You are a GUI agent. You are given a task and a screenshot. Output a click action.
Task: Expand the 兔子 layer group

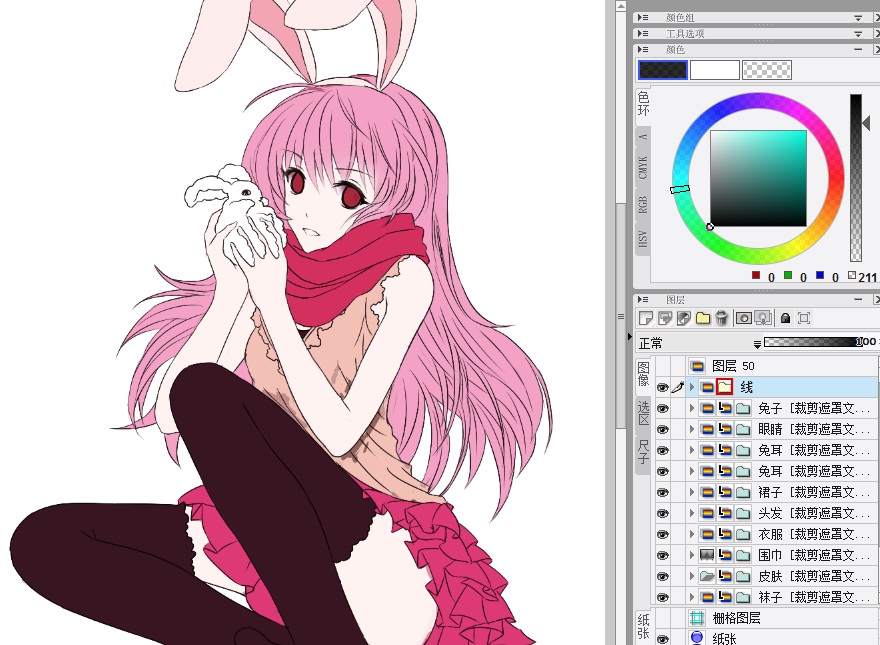point(692,408)
